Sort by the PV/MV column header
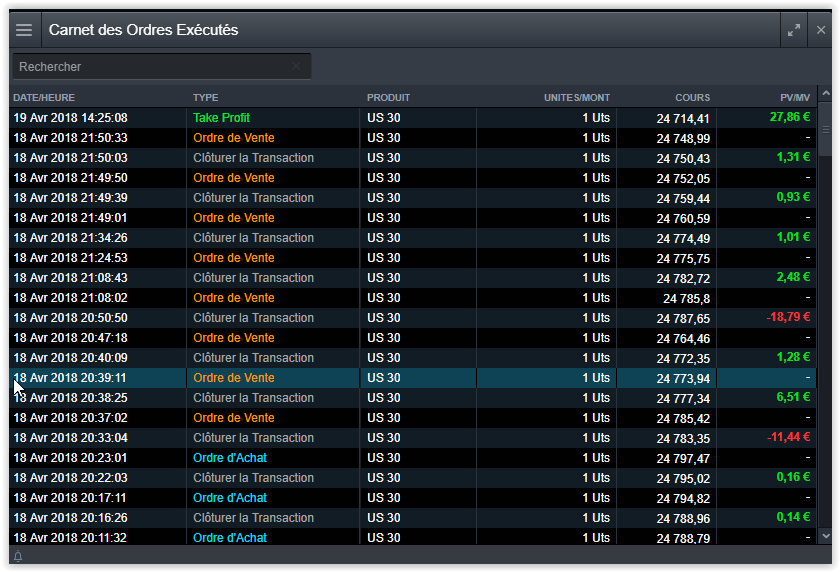Image resolution: width=840 pixels, height=572 pixels. 794,98
